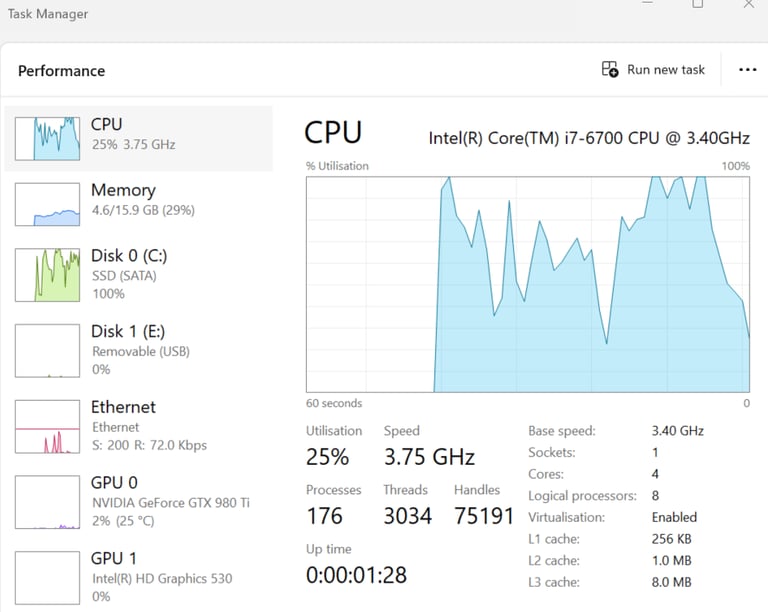The image size is (768, 612).
Task: Click the Disk 1 (E:) graph thumbnail
Action: point(47,349)
